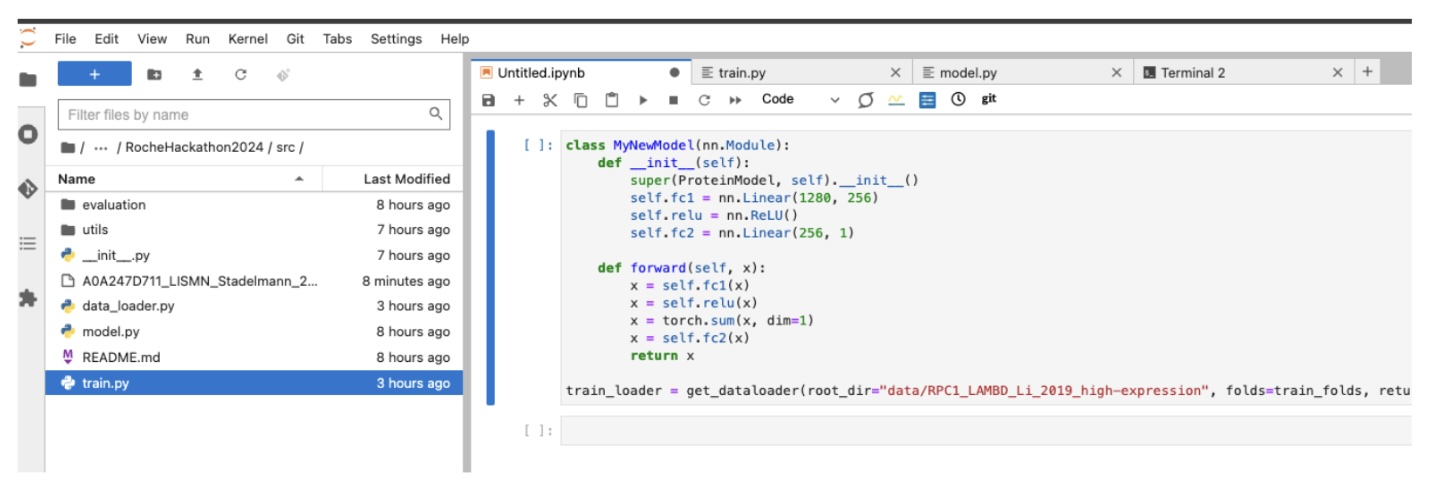Restart kernel and run all cells

coord(735,100)
